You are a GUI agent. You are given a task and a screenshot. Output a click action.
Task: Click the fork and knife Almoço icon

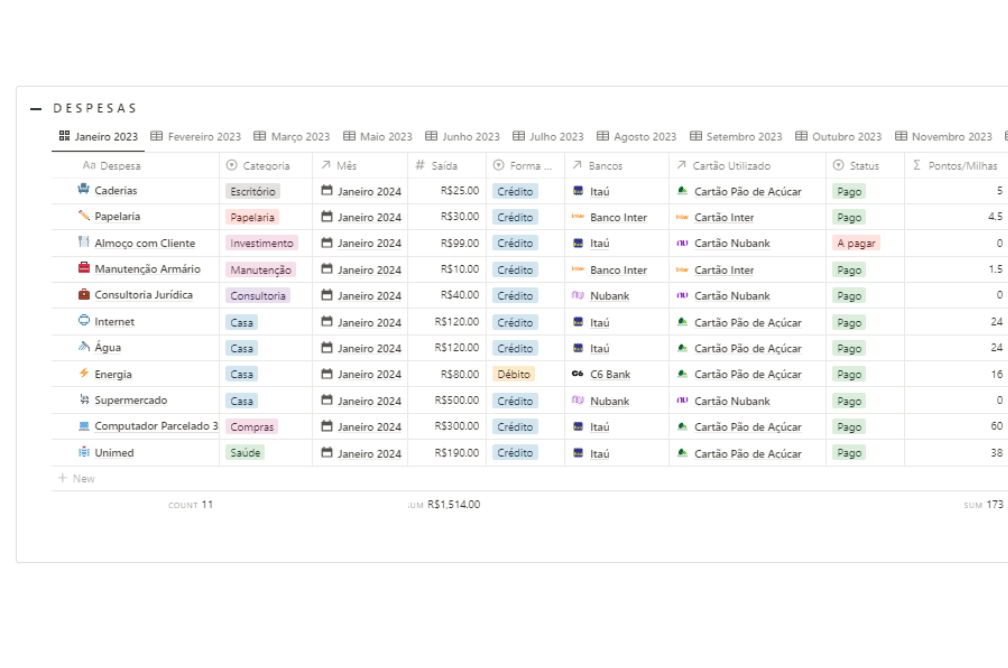tap(84, 243)
